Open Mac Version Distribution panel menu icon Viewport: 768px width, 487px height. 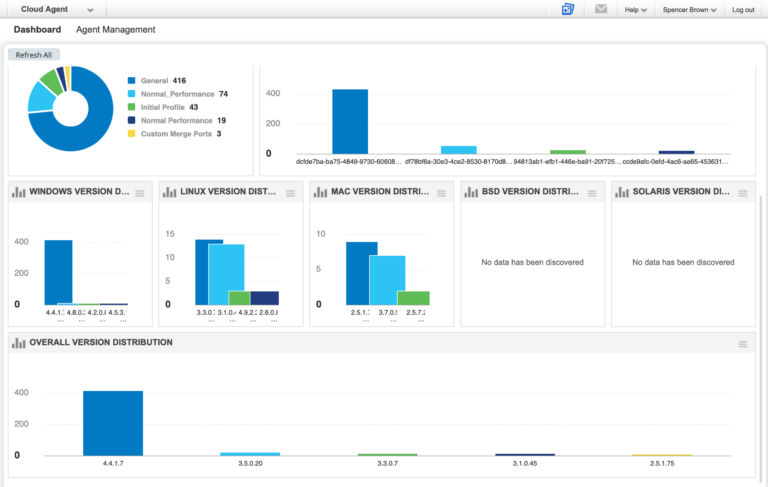tap(441, 193)
